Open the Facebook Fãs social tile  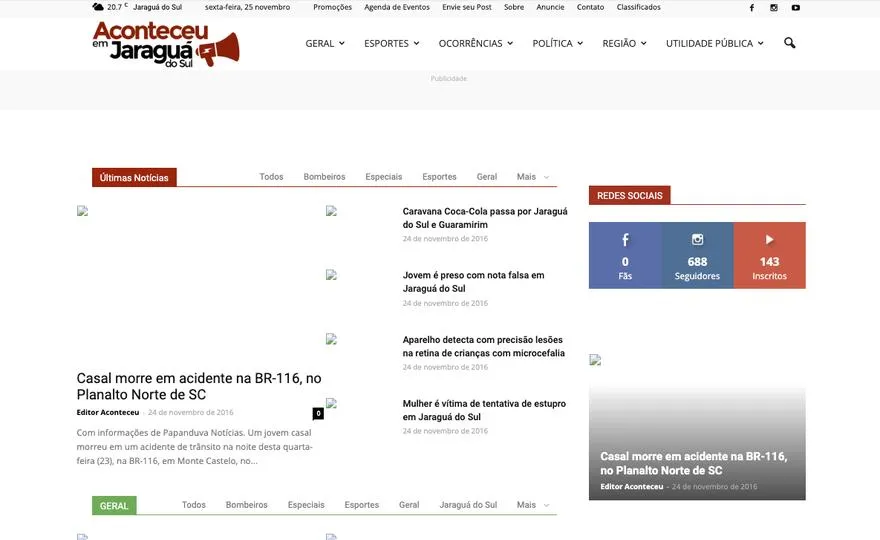625,255
